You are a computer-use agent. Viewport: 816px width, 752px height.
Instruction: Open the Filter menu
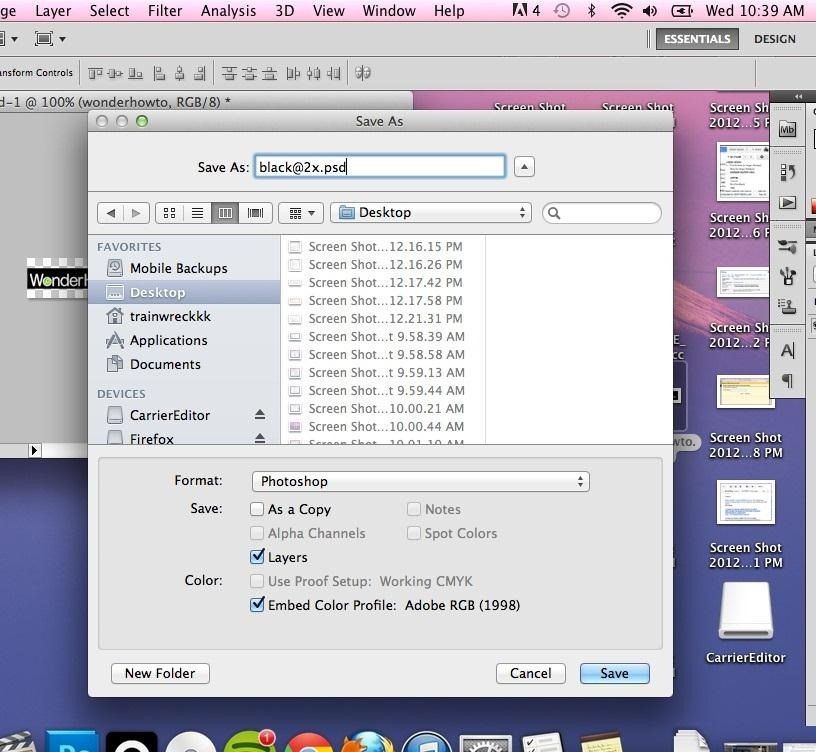165,11
